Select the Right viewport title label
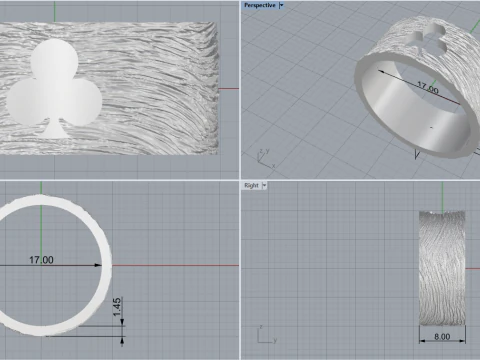 [251, 186]
